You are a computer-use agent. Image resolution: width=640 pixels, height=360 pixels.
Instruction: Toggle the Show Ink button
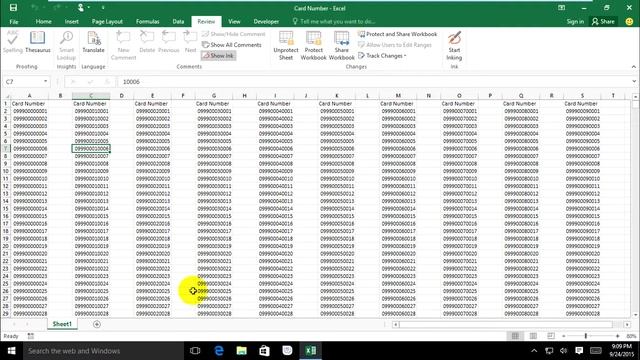[218, 56]
